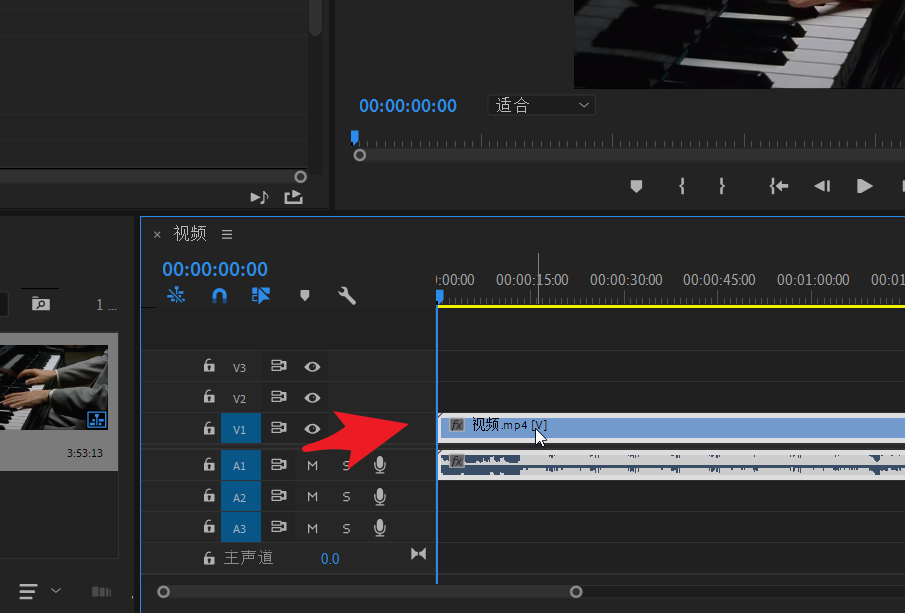Image resolution: width=905 pixels, height=613 pixels.
Task: Enable voice-over record on track A1
Action: click(380, 465)
